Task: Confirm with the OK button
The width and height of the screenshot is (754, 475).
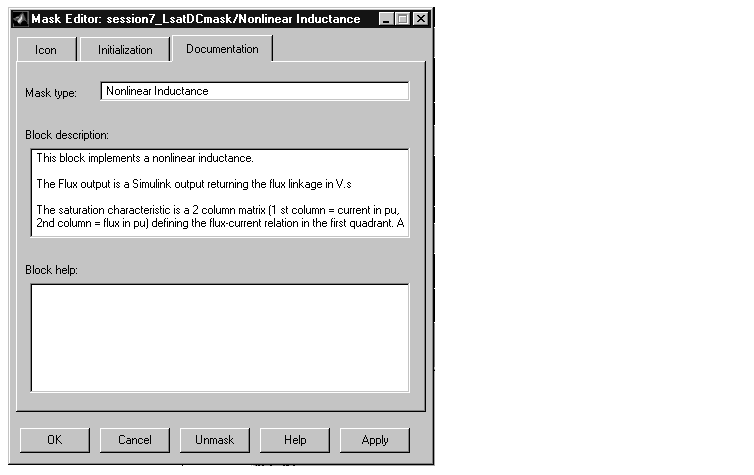Action: 55,440
